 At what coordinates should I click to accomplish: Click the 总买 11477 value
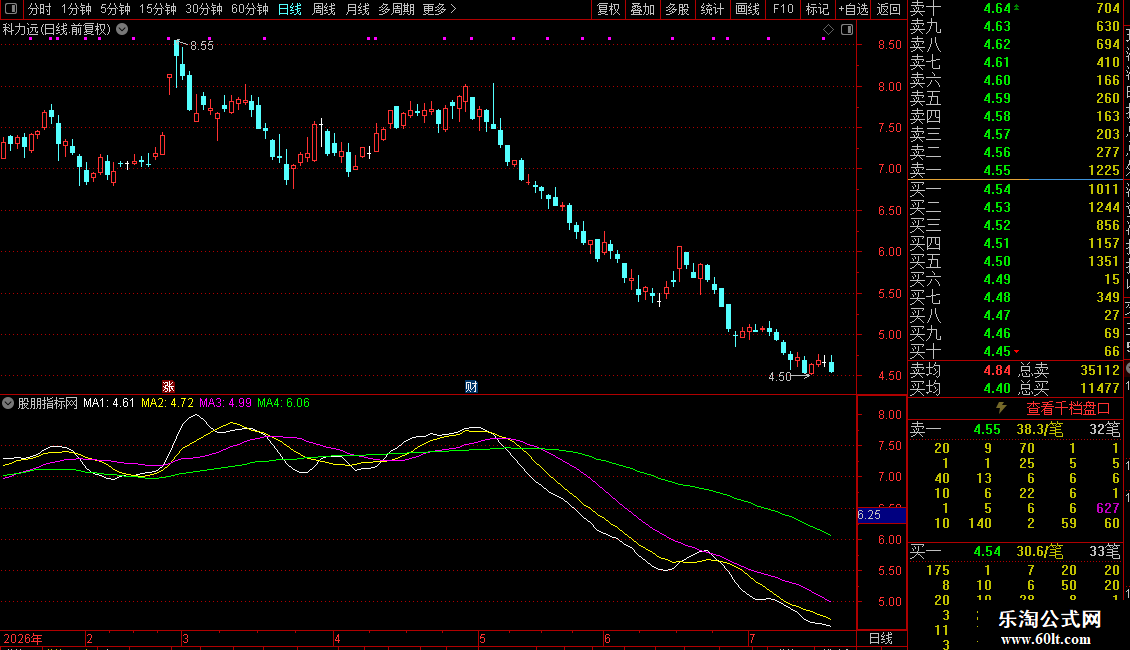click(1100, 388)
